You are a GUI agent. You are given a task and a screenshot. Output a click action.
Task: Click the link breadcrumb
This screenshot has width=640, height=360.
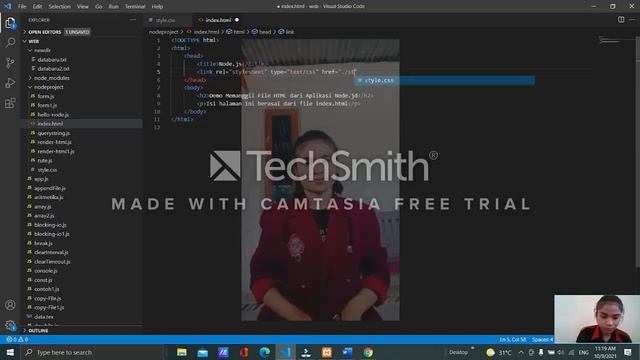click(x=289, y=32)
